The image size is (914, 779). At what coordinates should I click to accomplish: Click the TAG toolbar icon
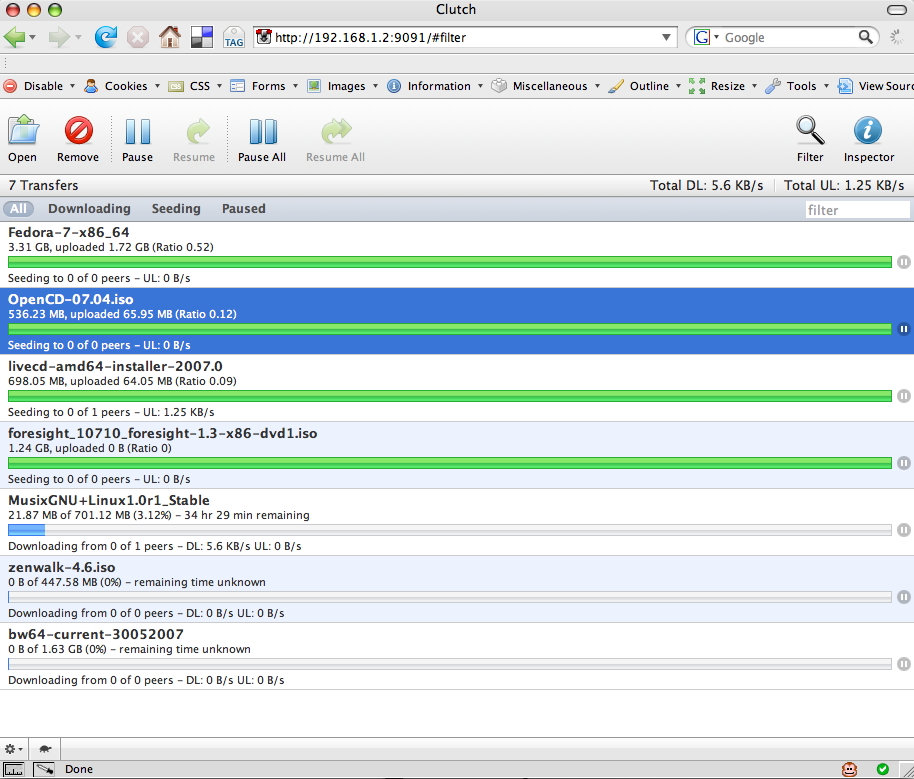coord(234,38)
